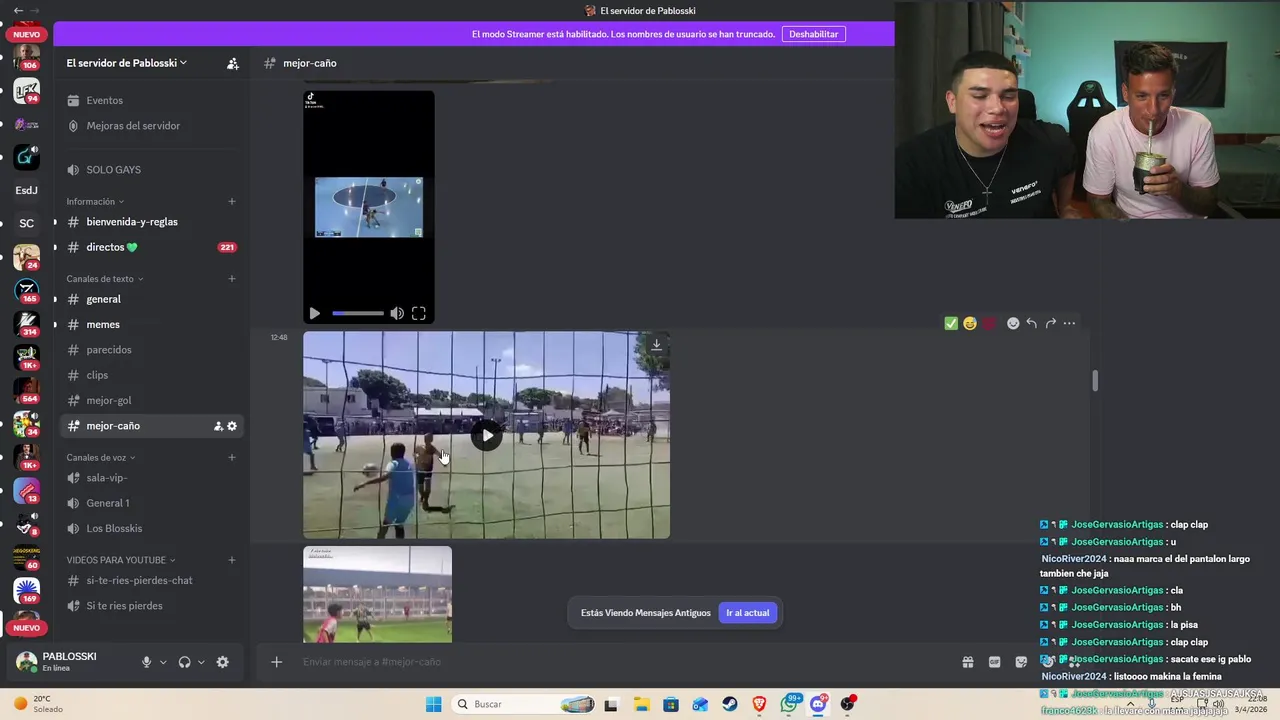This screenshot has height=720, width=1280.
Task: Open the GIF picker
Action: point(994,662)
